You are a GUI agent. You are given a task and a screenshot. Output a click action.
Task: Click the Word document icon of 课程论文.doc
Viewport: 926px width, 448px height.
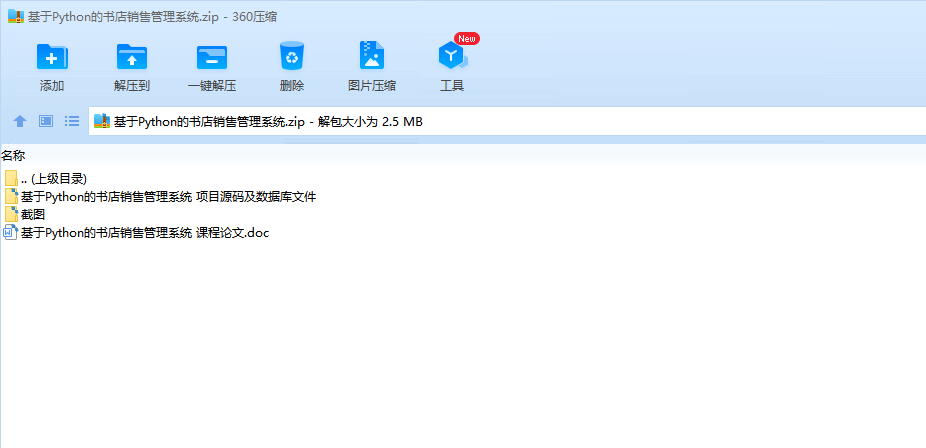click(x=11, y=232)
